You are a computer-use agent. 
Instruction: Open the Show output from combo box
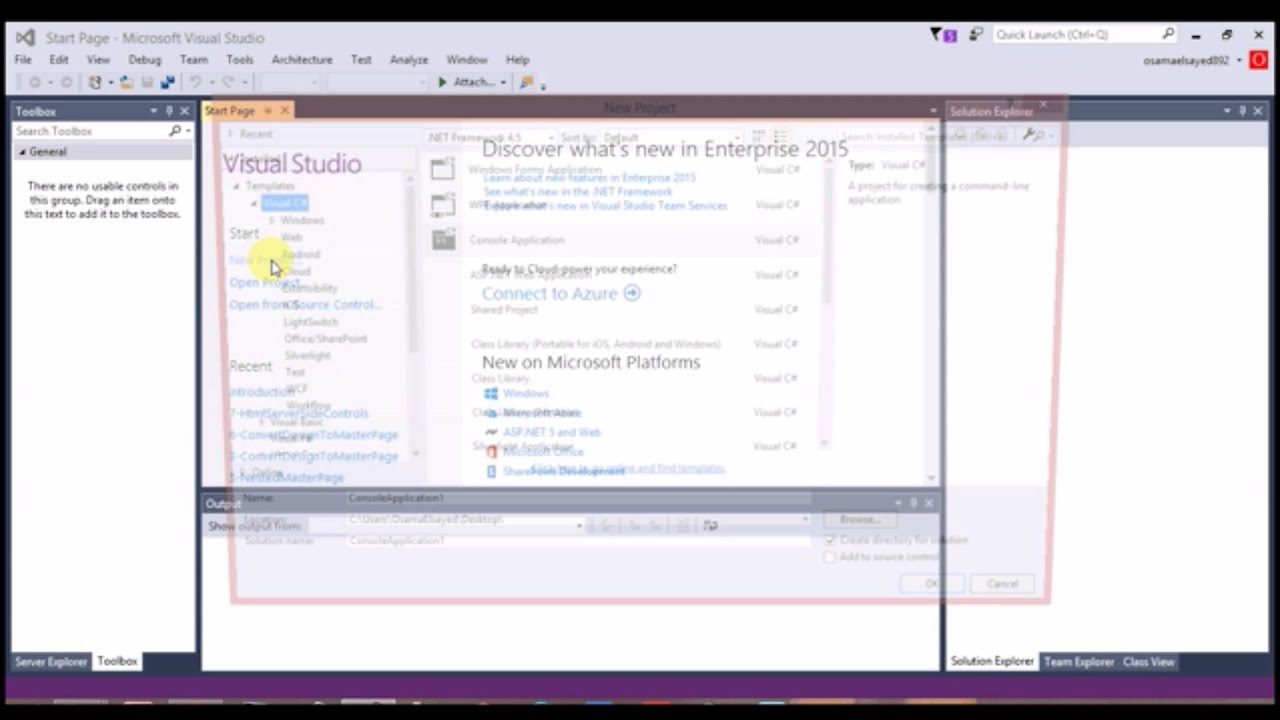(x=445, y=525)
